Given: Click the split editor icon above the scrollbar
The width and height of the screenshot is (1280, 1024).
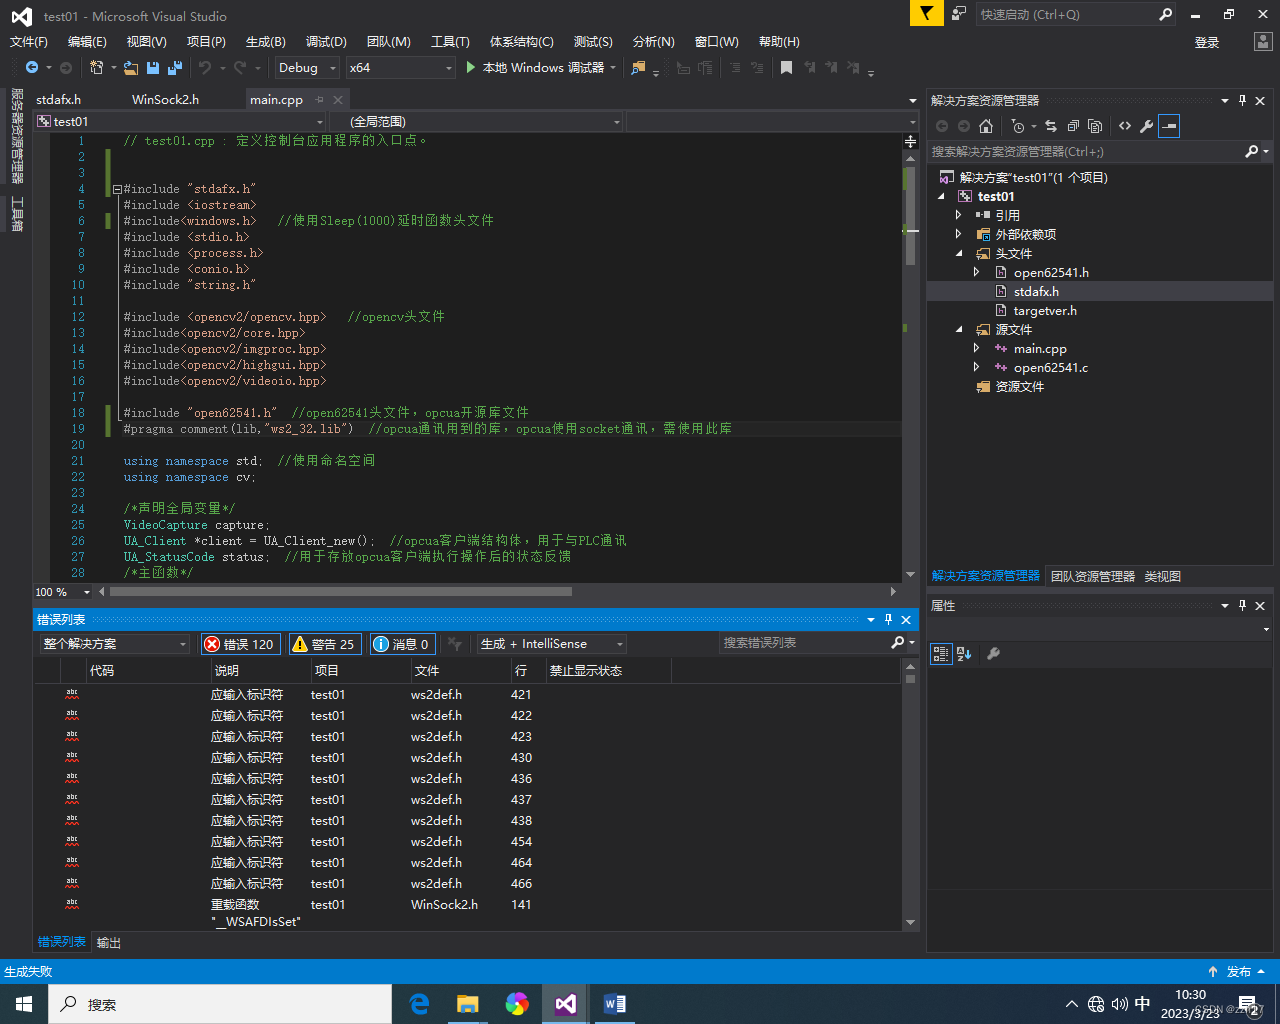Looking at the screenshot, I should (910, 141).
